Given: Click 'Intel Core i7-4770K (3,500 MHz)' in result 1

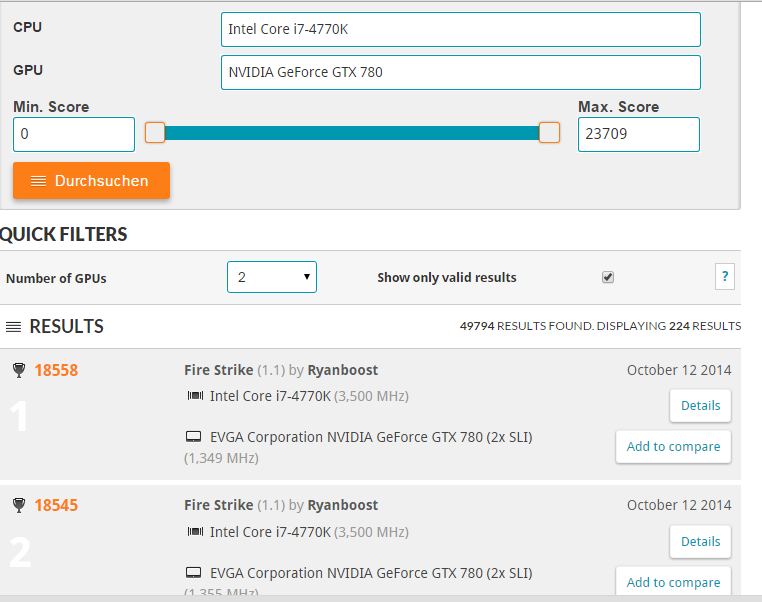Looking at the screenshot, I should [x=309, y=396].
